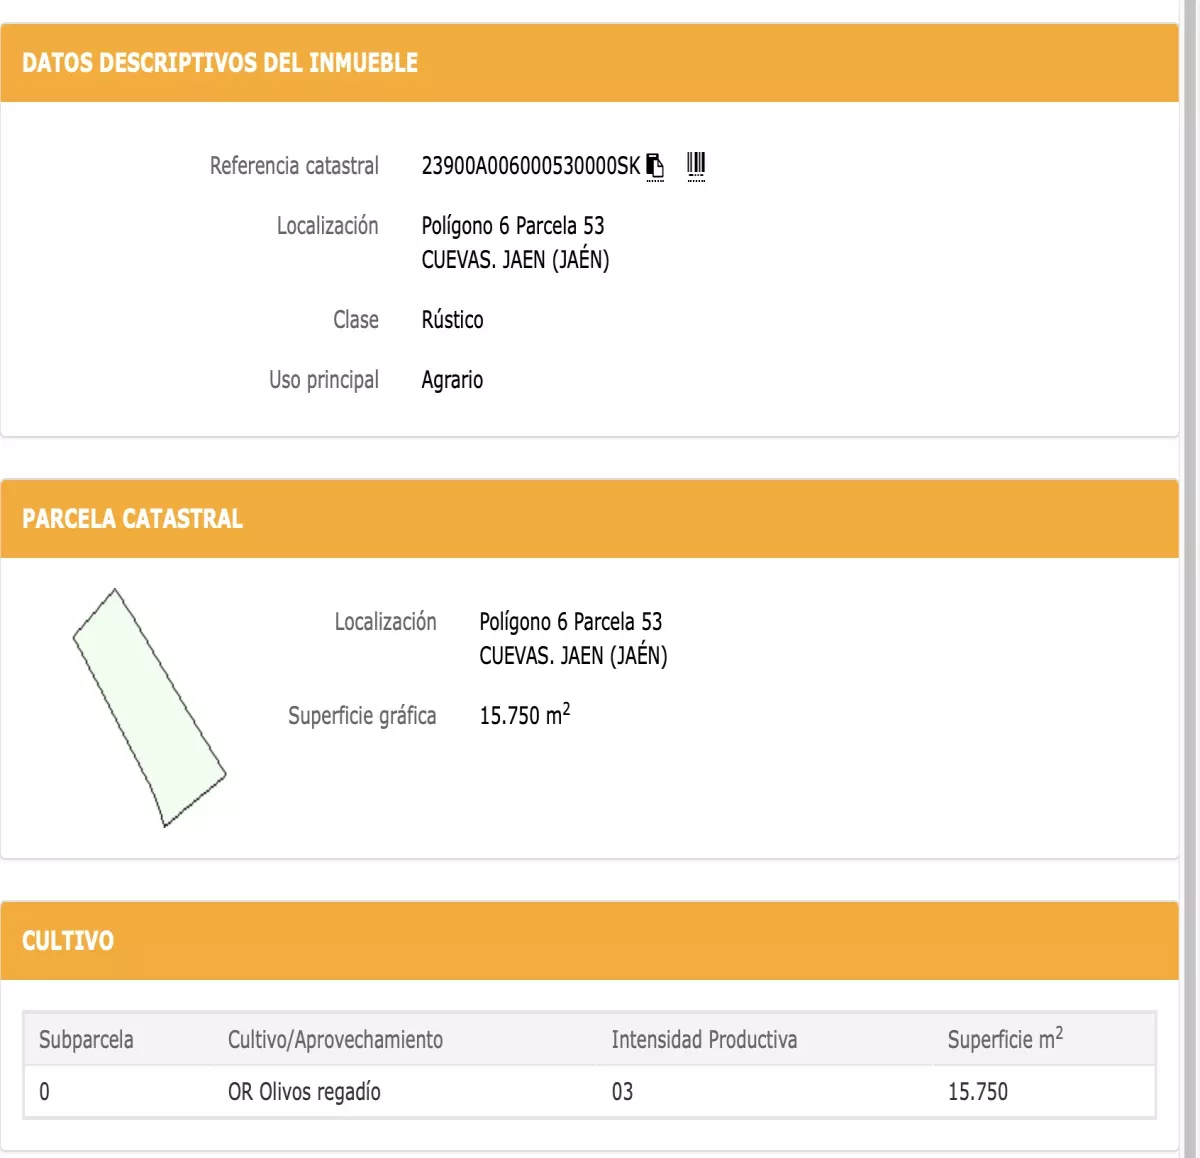Click the Agrario main use value
The image size is (1200, 1158).
452,380
